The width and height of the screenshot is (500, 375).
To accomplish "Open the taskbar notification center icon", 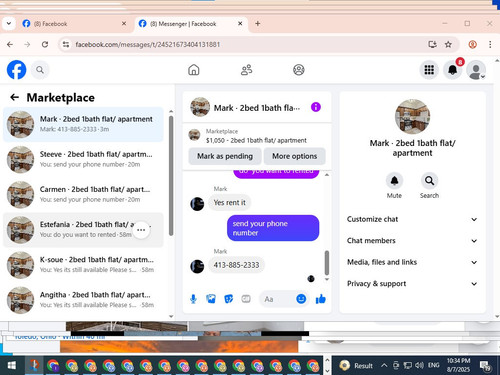I will coord(485,366).
